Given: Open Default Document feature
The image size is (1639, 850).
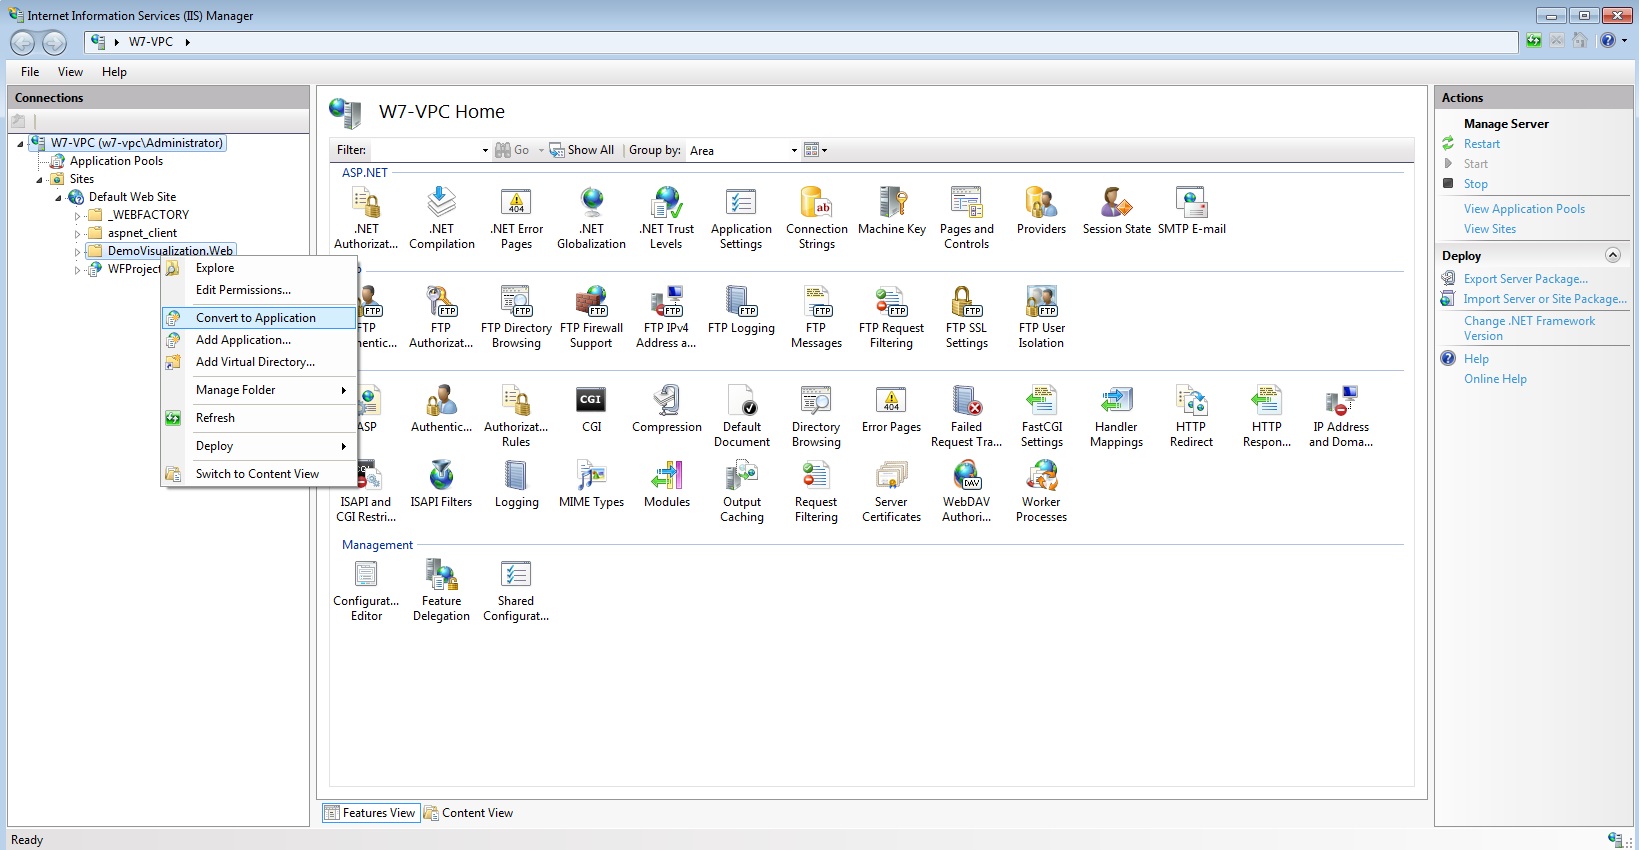Looking at the screenshot, I should (x=742, y=416).
